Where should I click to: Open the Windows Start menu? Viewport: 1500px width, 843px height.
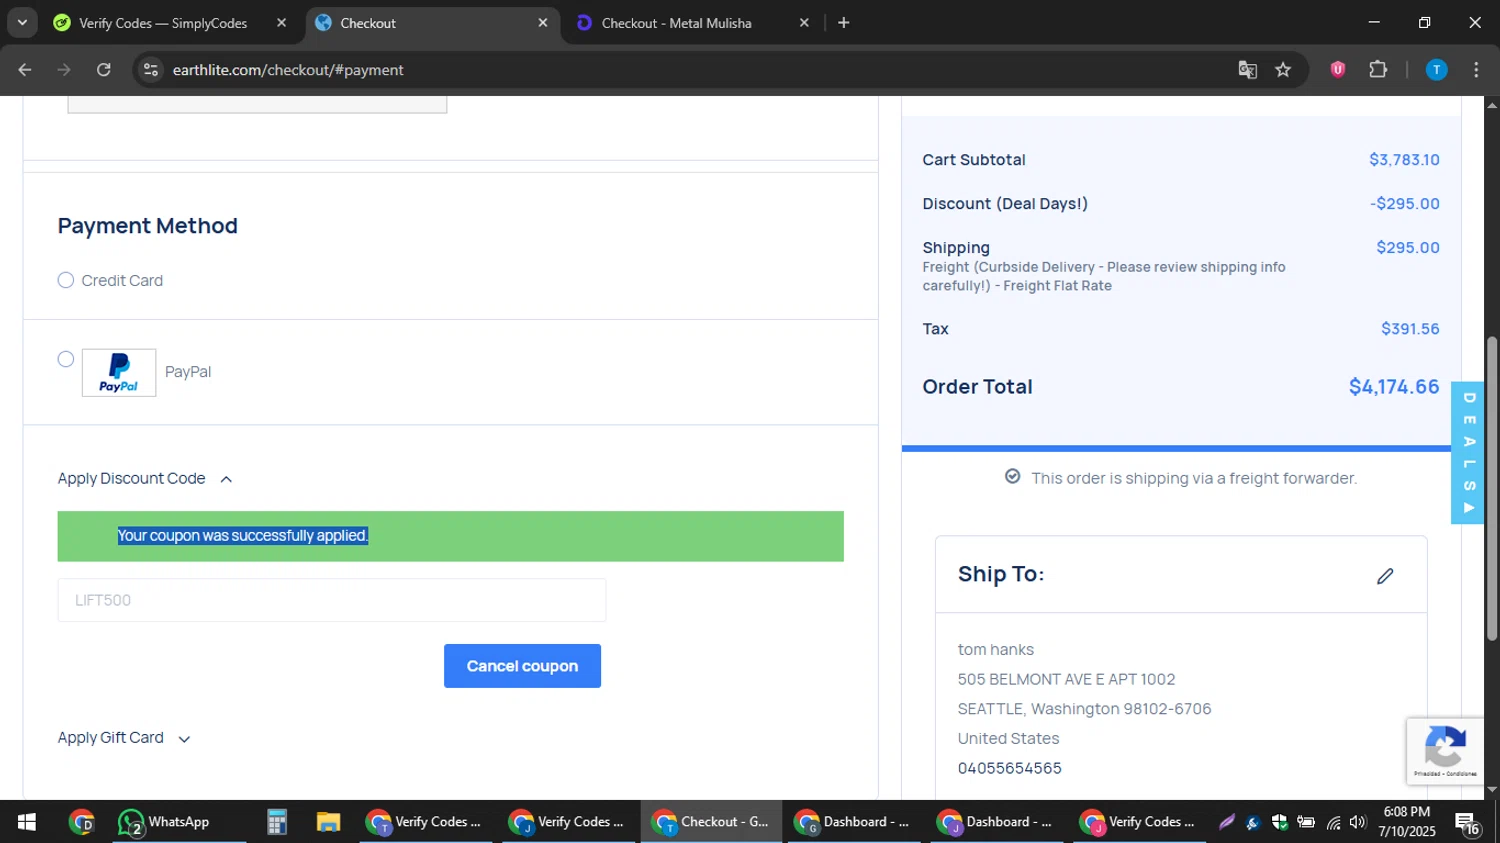pyautogui.click(x=27, y=822)
